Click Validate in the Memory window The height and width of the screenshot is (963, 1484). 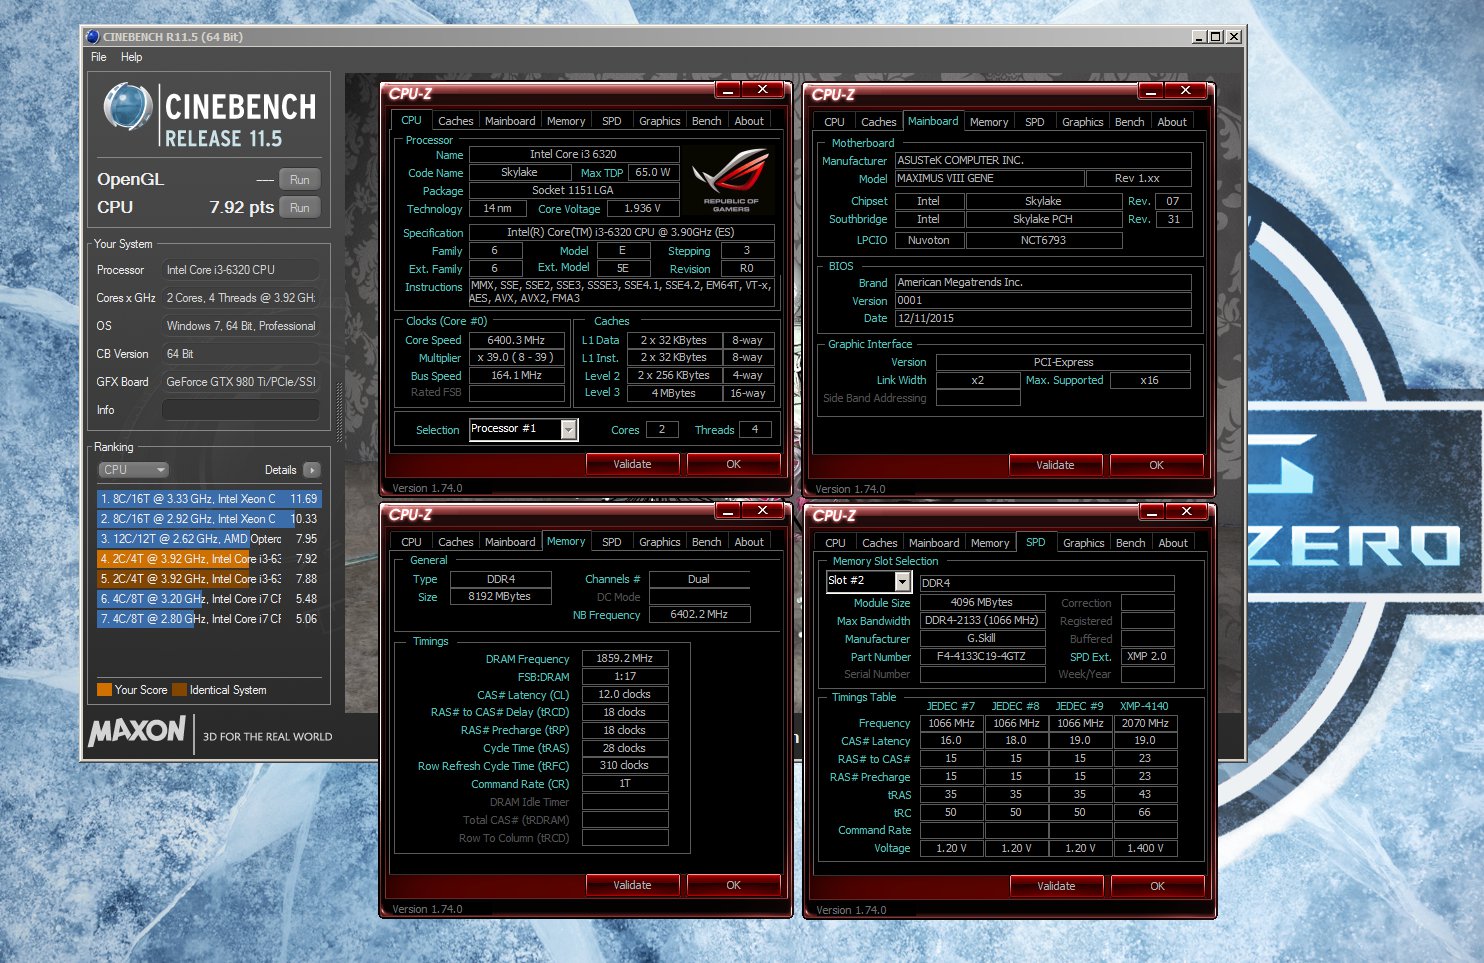632,885
